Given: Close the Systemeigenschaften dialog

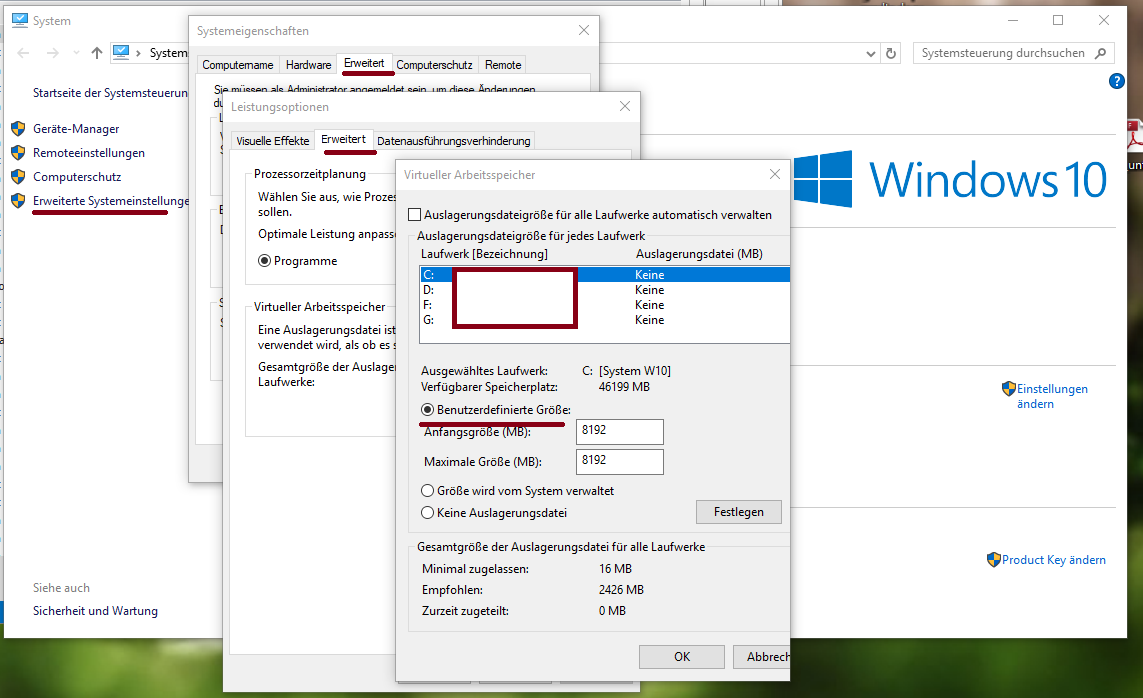Looking at the screenshot, I should (584, 30).
